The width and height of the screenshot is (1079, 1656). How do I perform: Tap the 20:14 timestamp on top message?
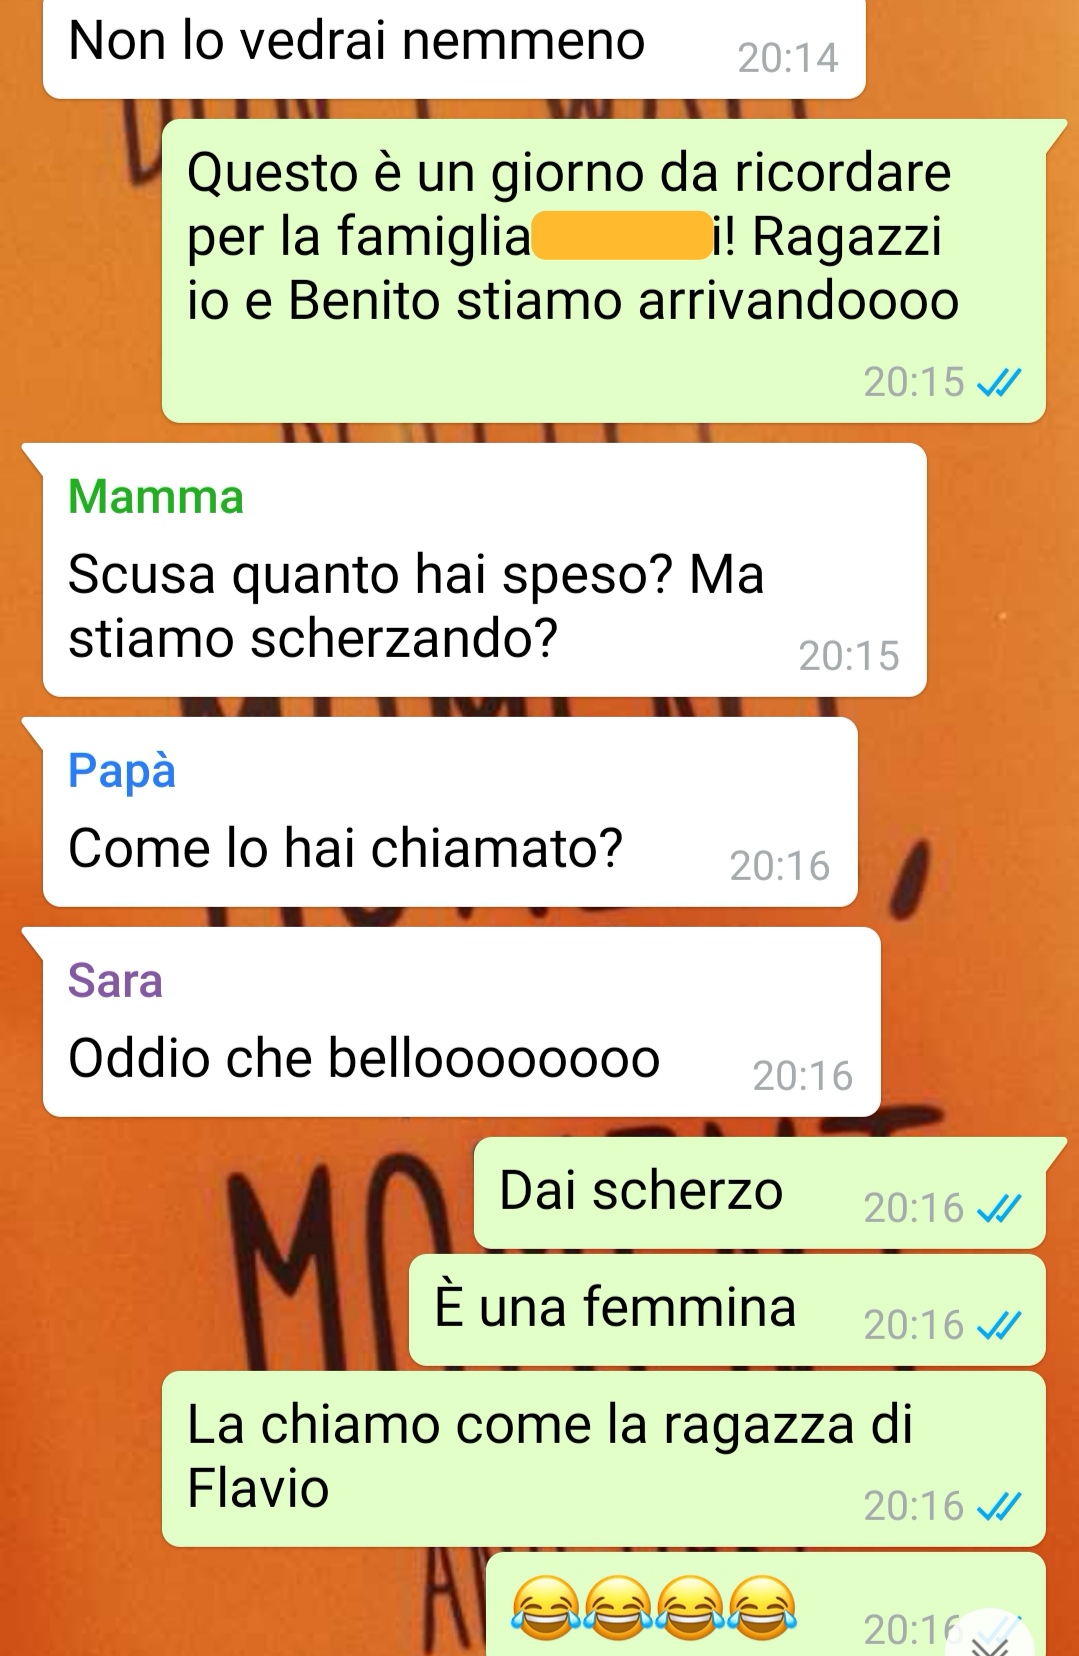click(x=788, y=58)
